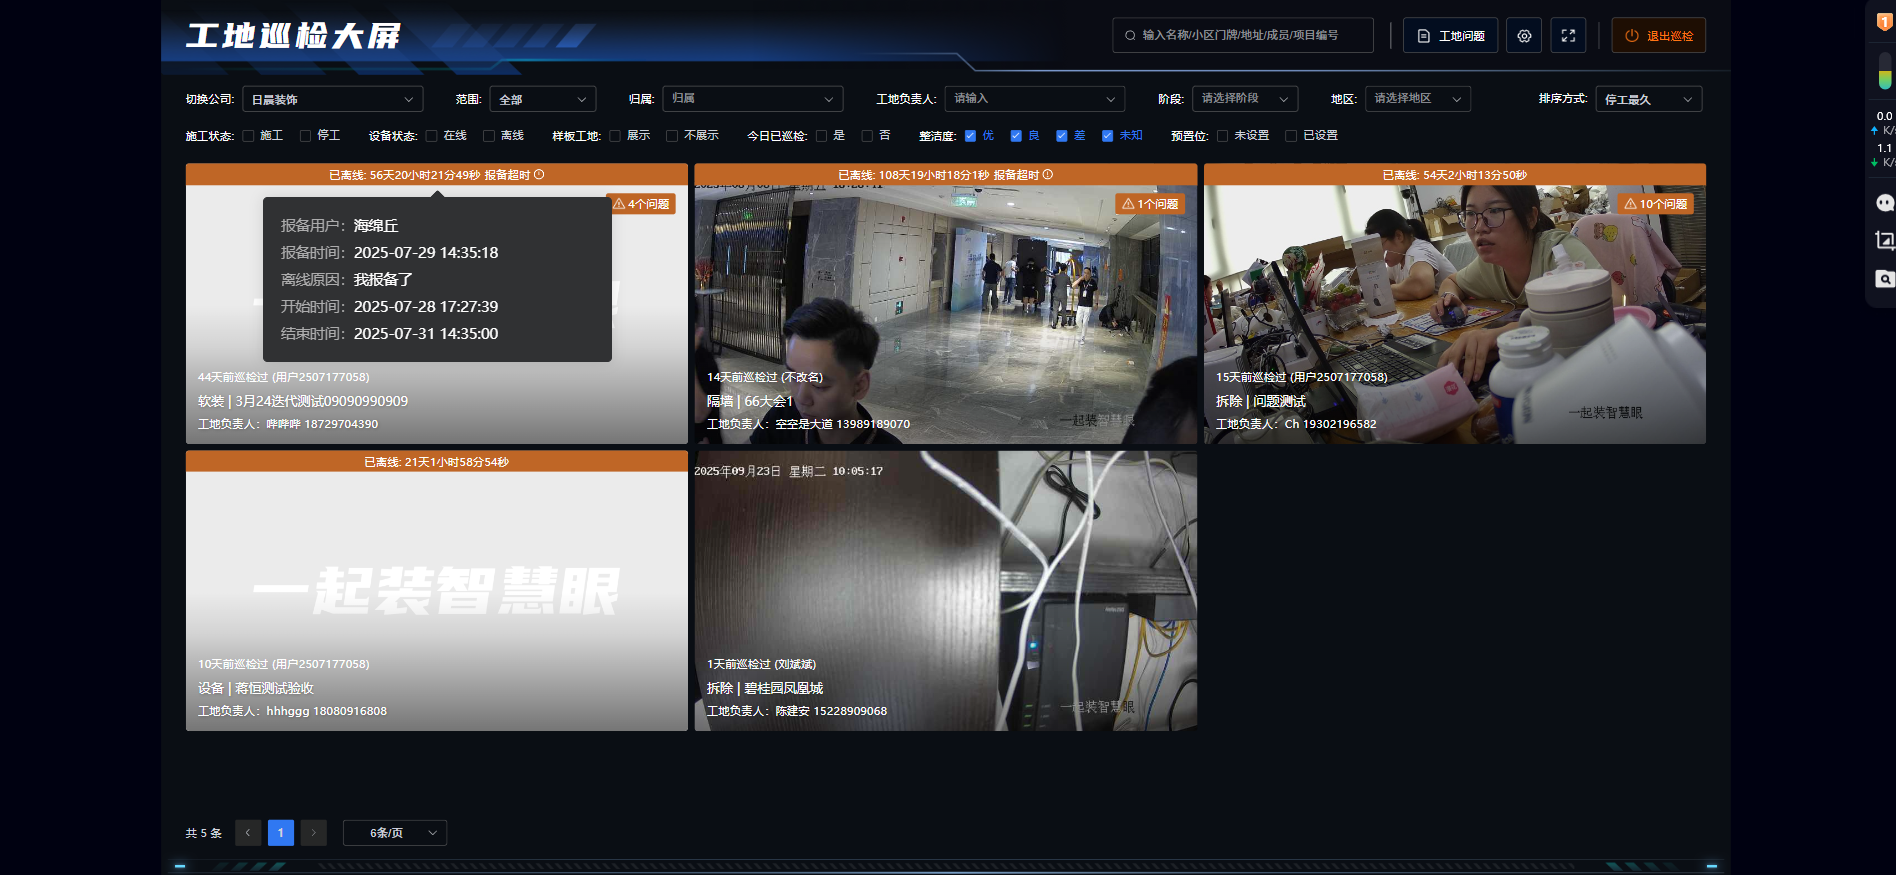1896x875 pixels.
Task: Toggle 在线 device status checkbox
Action: pos(431,136)
